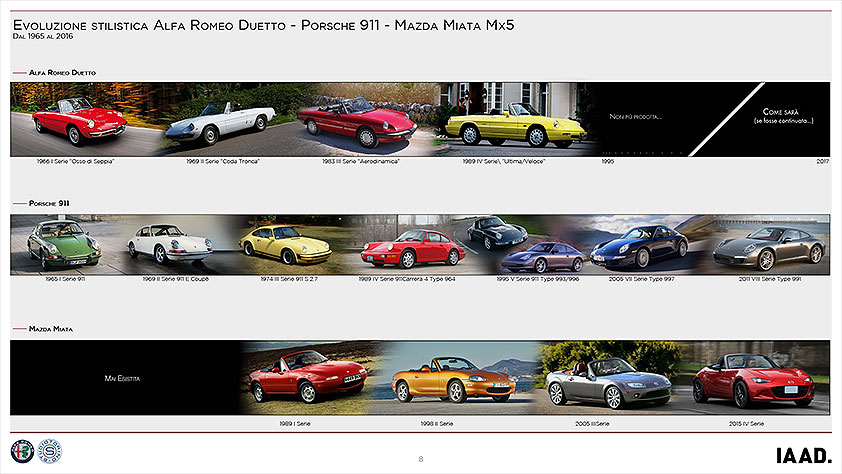Screen dimensions: 842x474
Task: Select the green 1965 Porsche 911 photo
Action: (64, 244)
